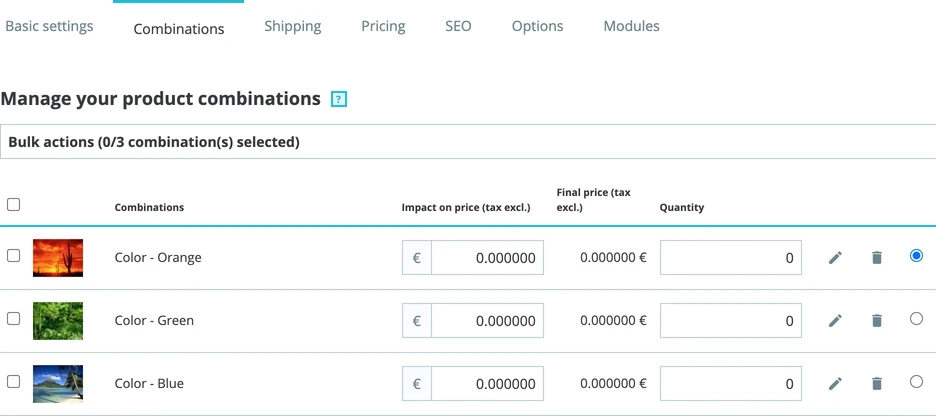The width and height of the screenshot is (936, 416).
Task: Tick the select-all combinations checkbox
Action: [x=13, y=205]
